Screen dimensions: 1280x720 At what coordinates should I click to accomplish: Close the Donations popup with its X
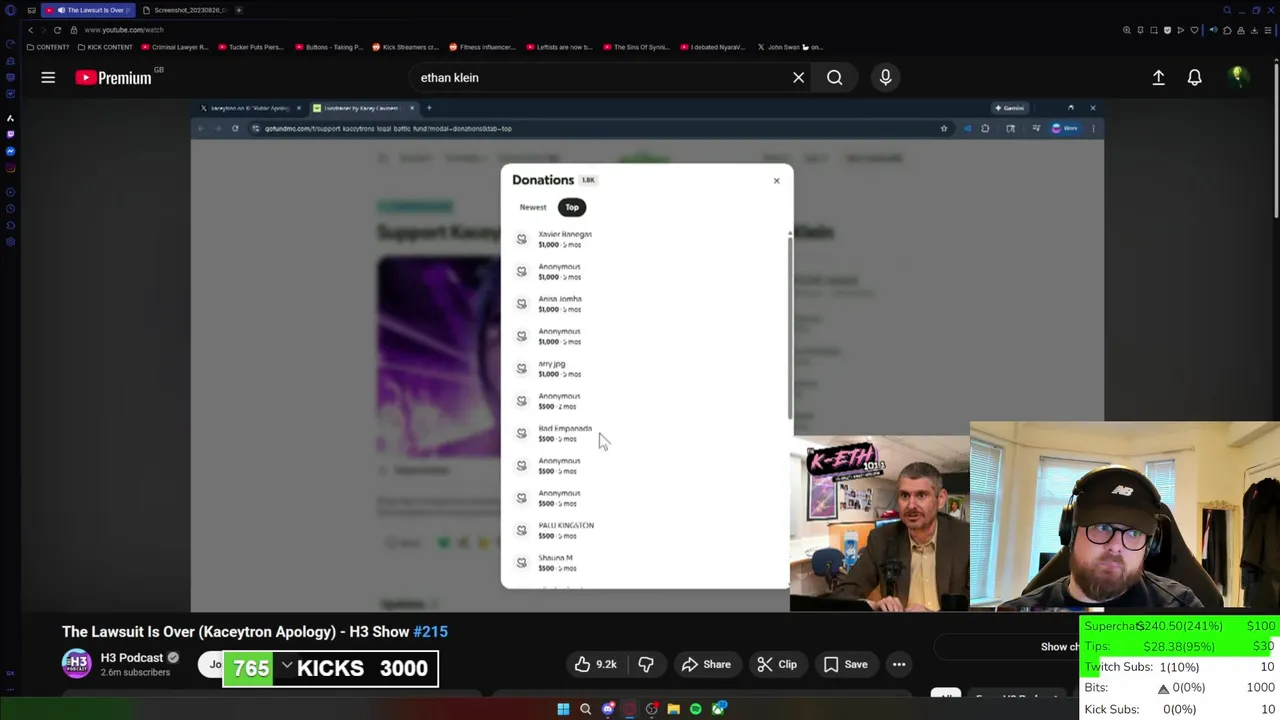pos(776,181)
